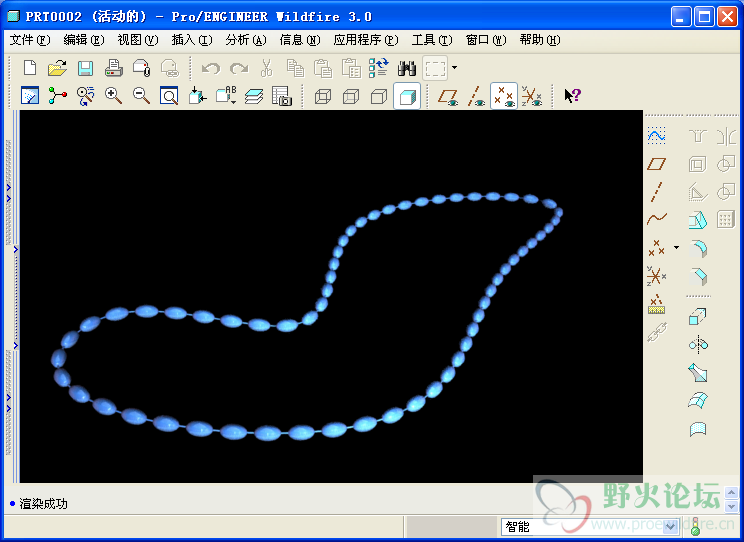Click the Datum Plane tool
Viewport: 744px width, 542px height.
click(x=657, y=164)
